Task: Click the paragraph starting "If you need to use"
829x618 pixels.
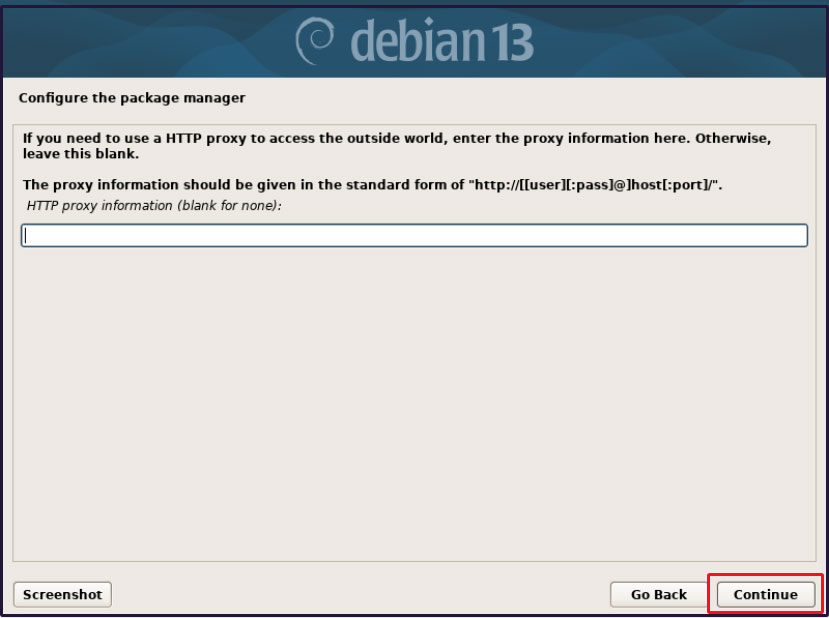Action: [x=397, y=146]
